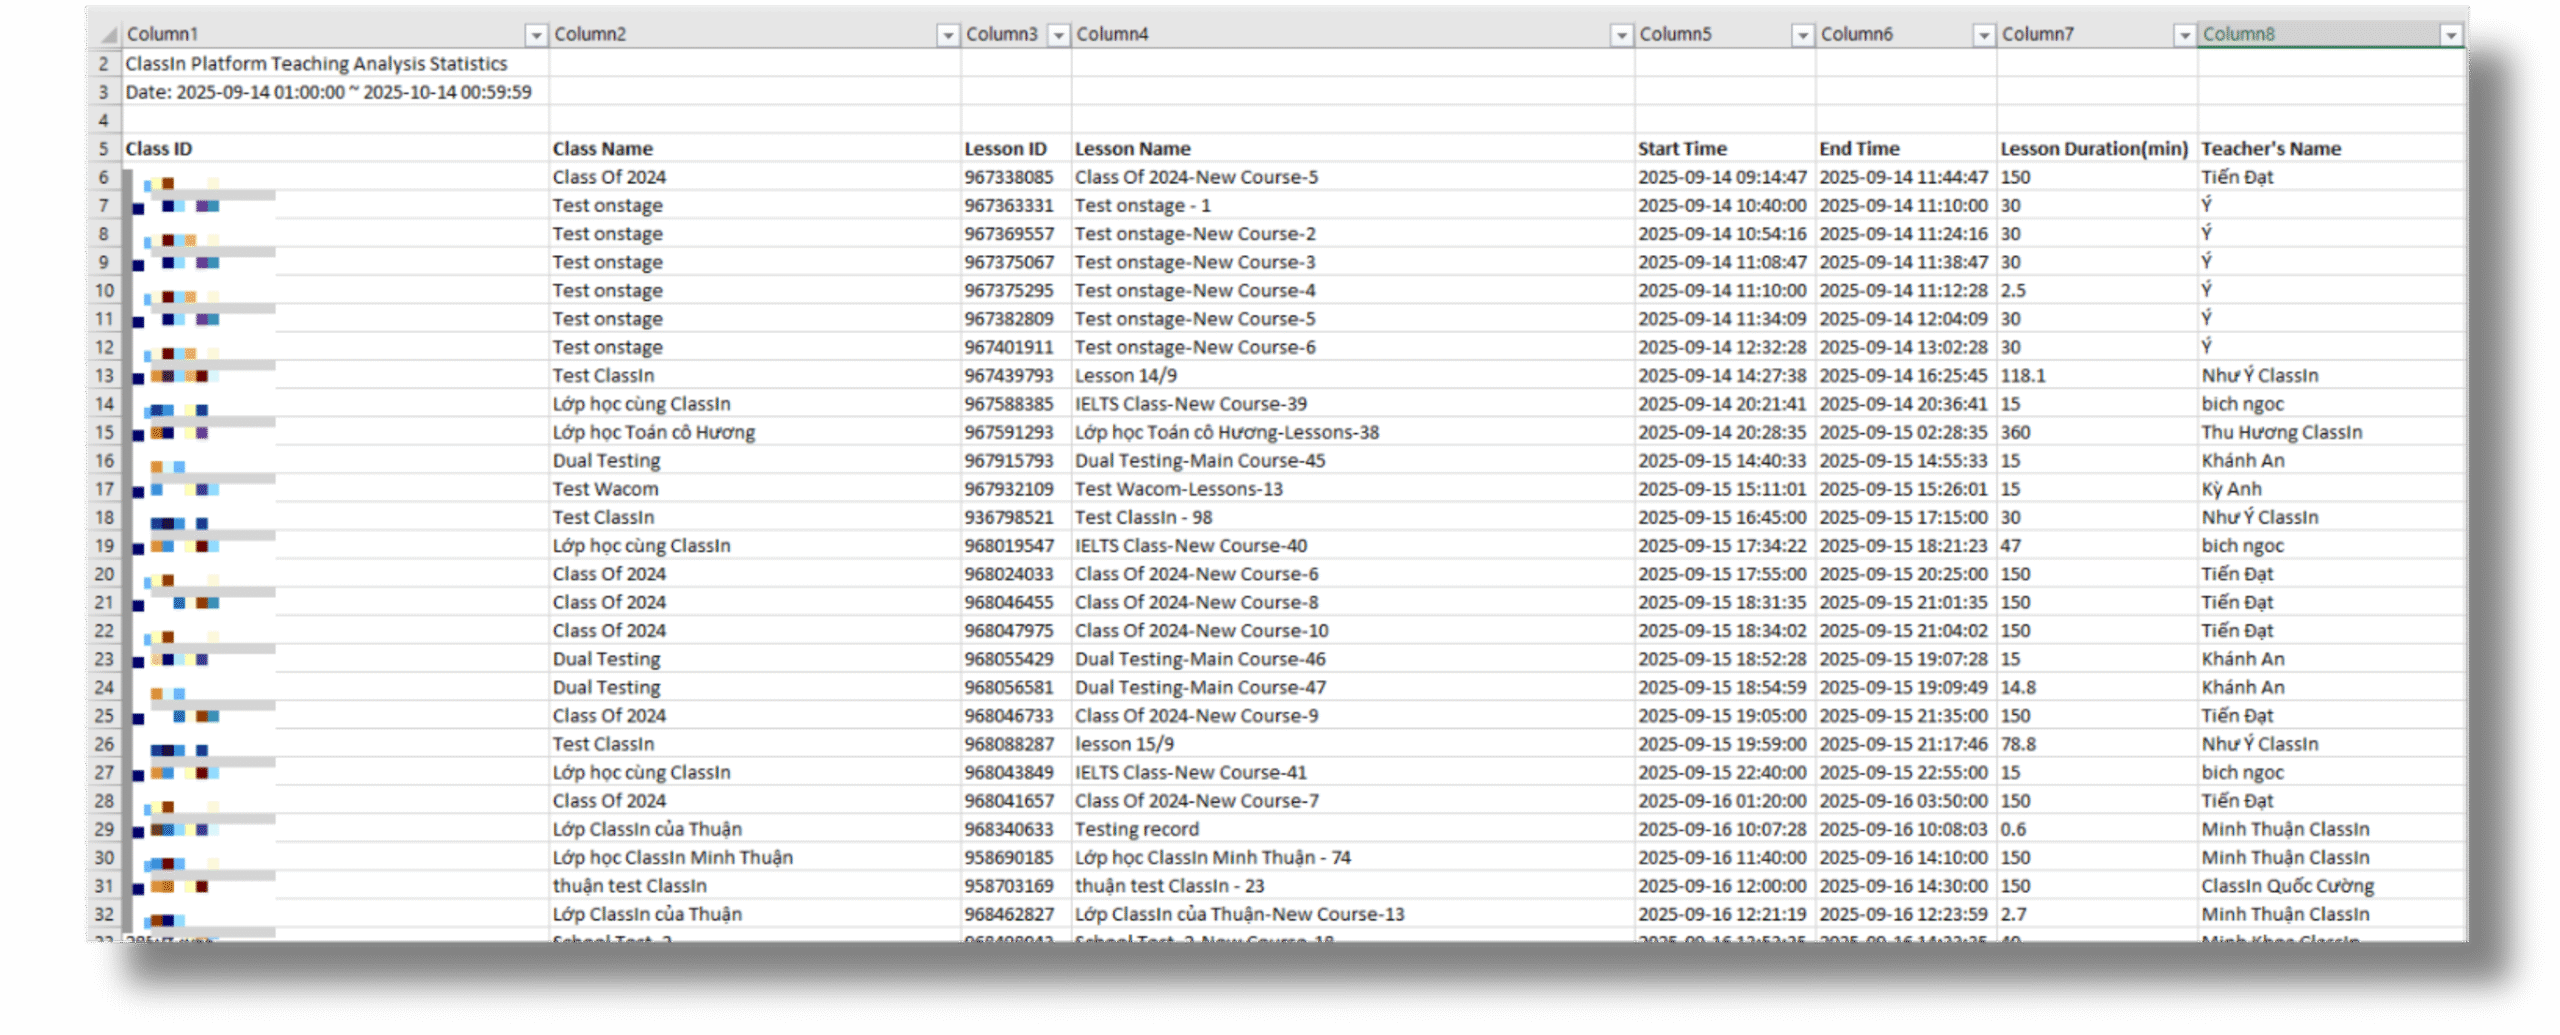This screenshot has width=2560, height=1035.
Task: Expand the Column5 filter arrow
Action: click(x=1802, y=35)
